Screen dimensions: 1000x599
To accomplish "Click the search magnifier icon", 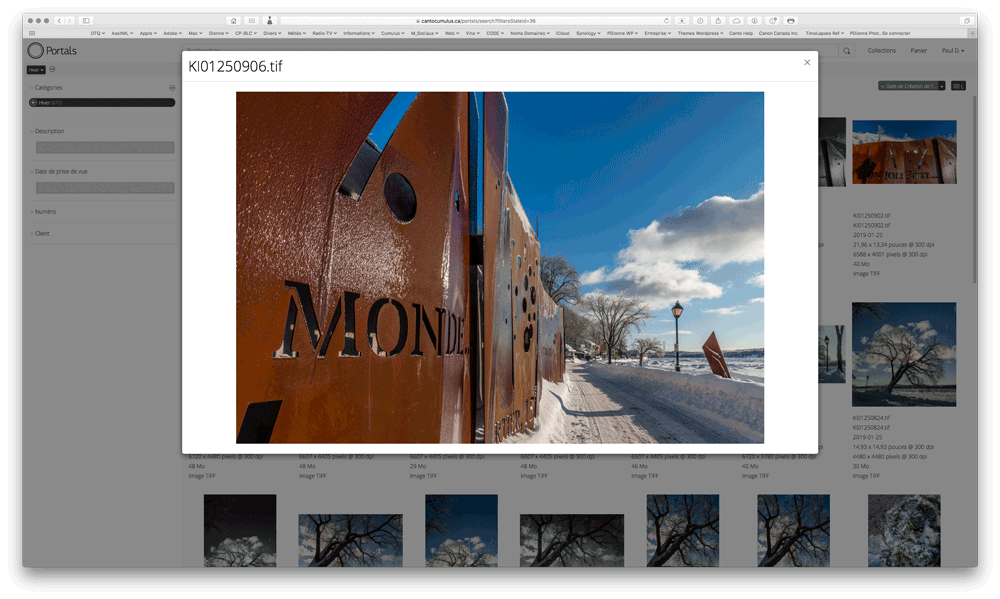I will (x=846, y=51).
